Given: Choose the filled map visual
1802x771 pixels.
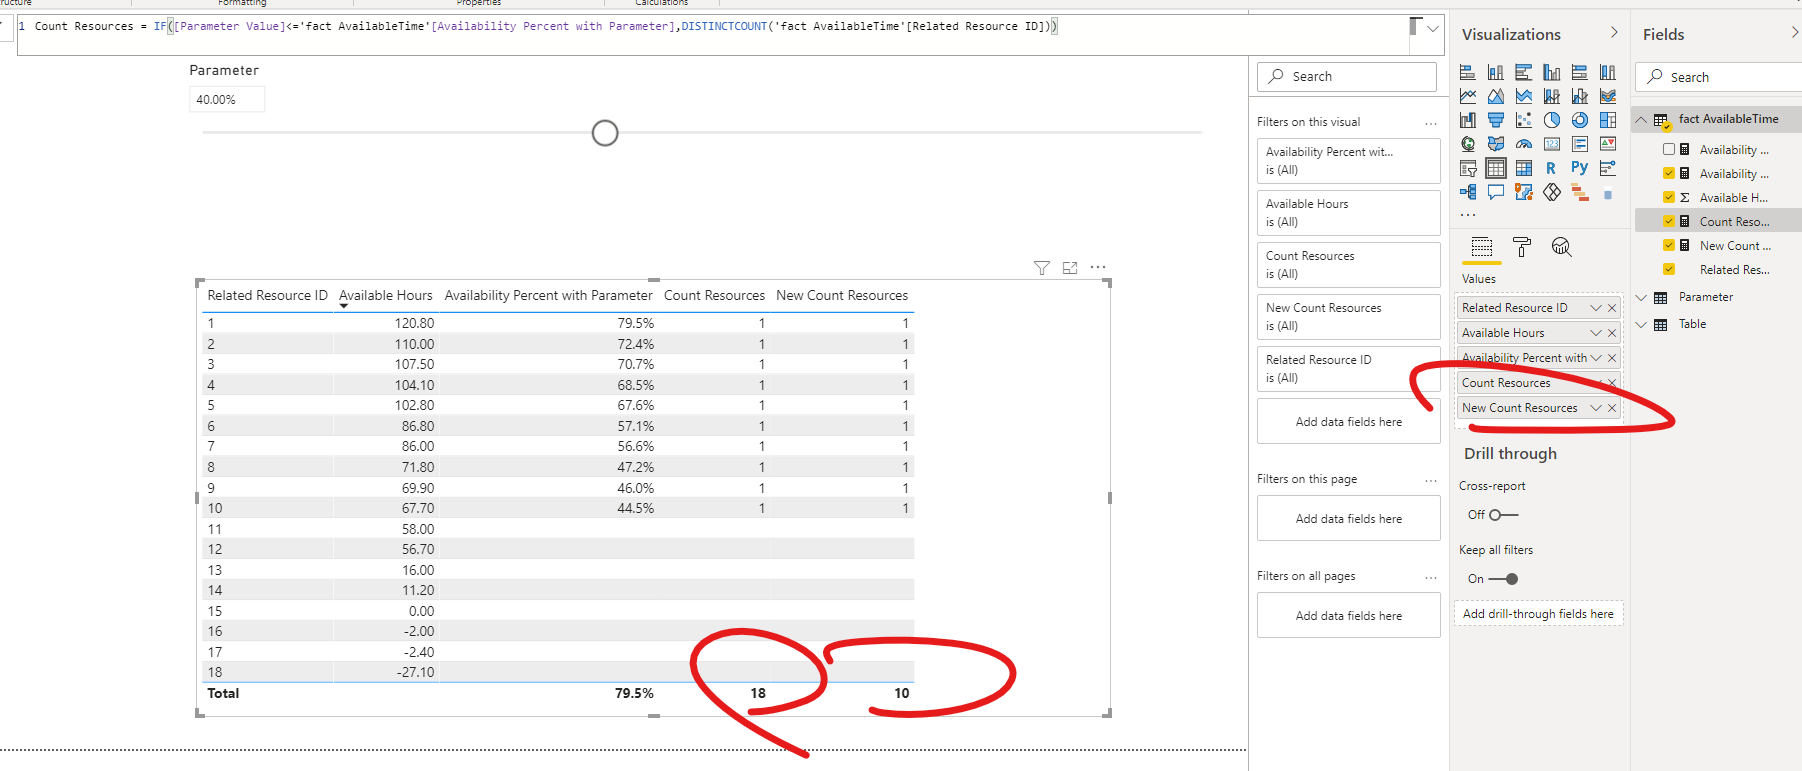Looking at the screenshot, I should coord(1496,144).
